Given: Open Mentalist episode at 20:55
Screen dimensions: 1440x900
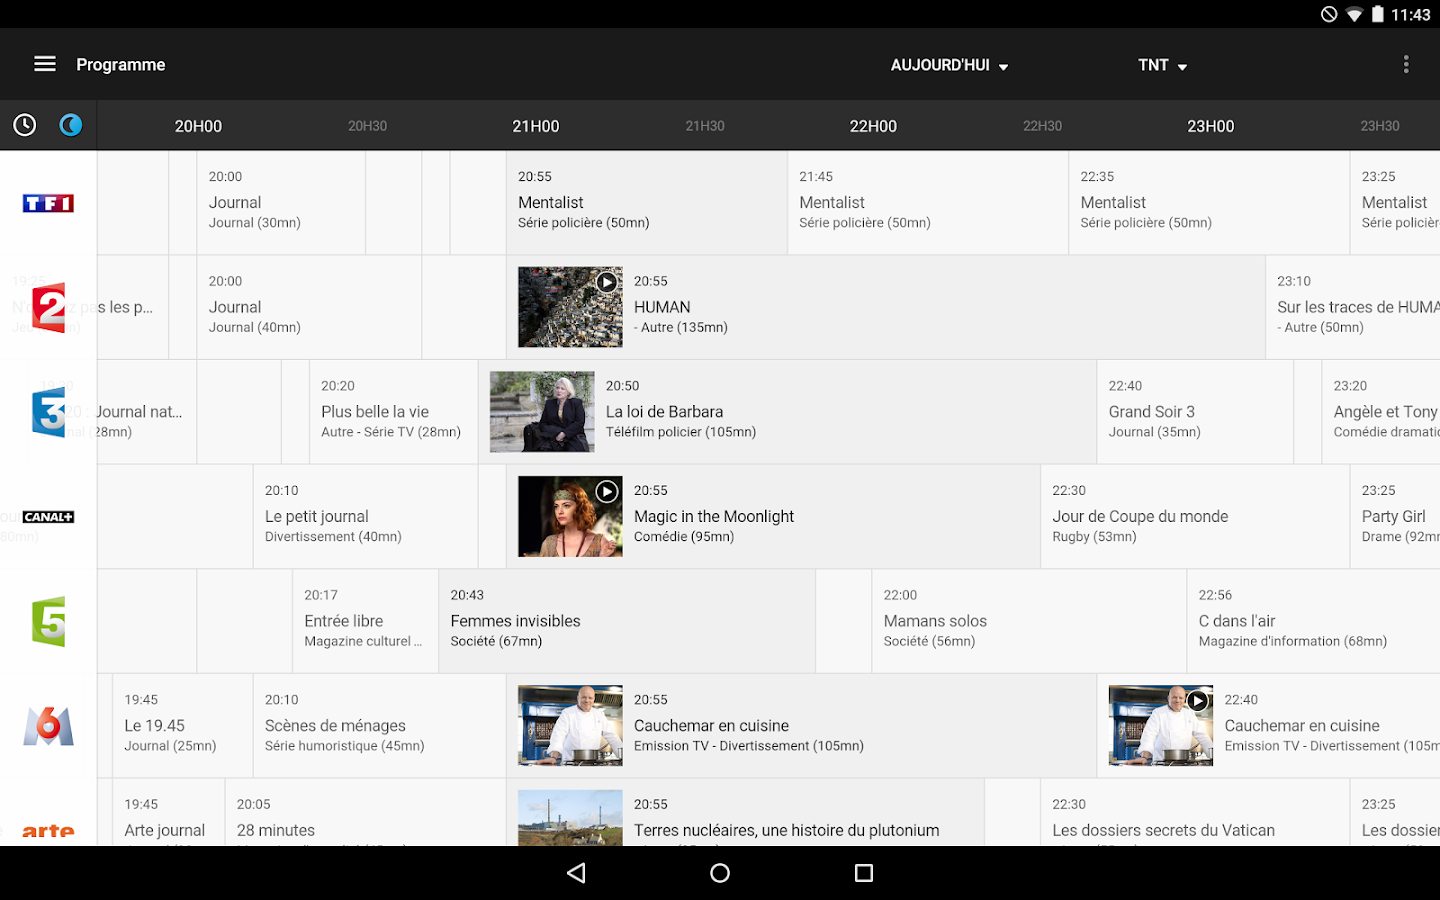Looking at the screenshot, I should pyautogui.click(x=647, y=203).
